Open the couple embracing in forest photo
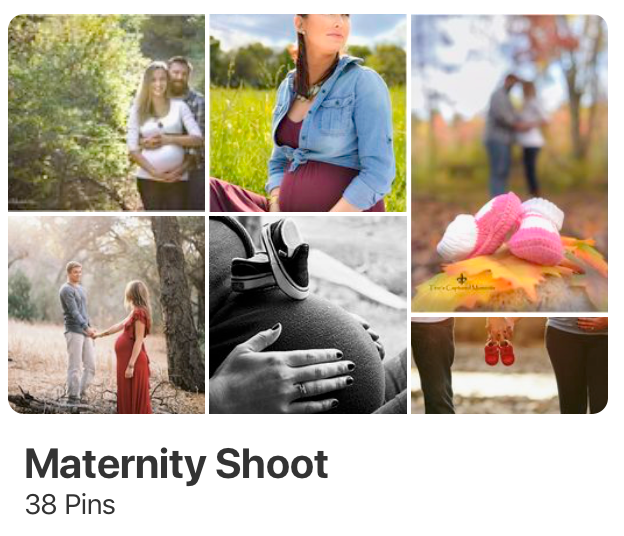 click(x=107, y=113)
